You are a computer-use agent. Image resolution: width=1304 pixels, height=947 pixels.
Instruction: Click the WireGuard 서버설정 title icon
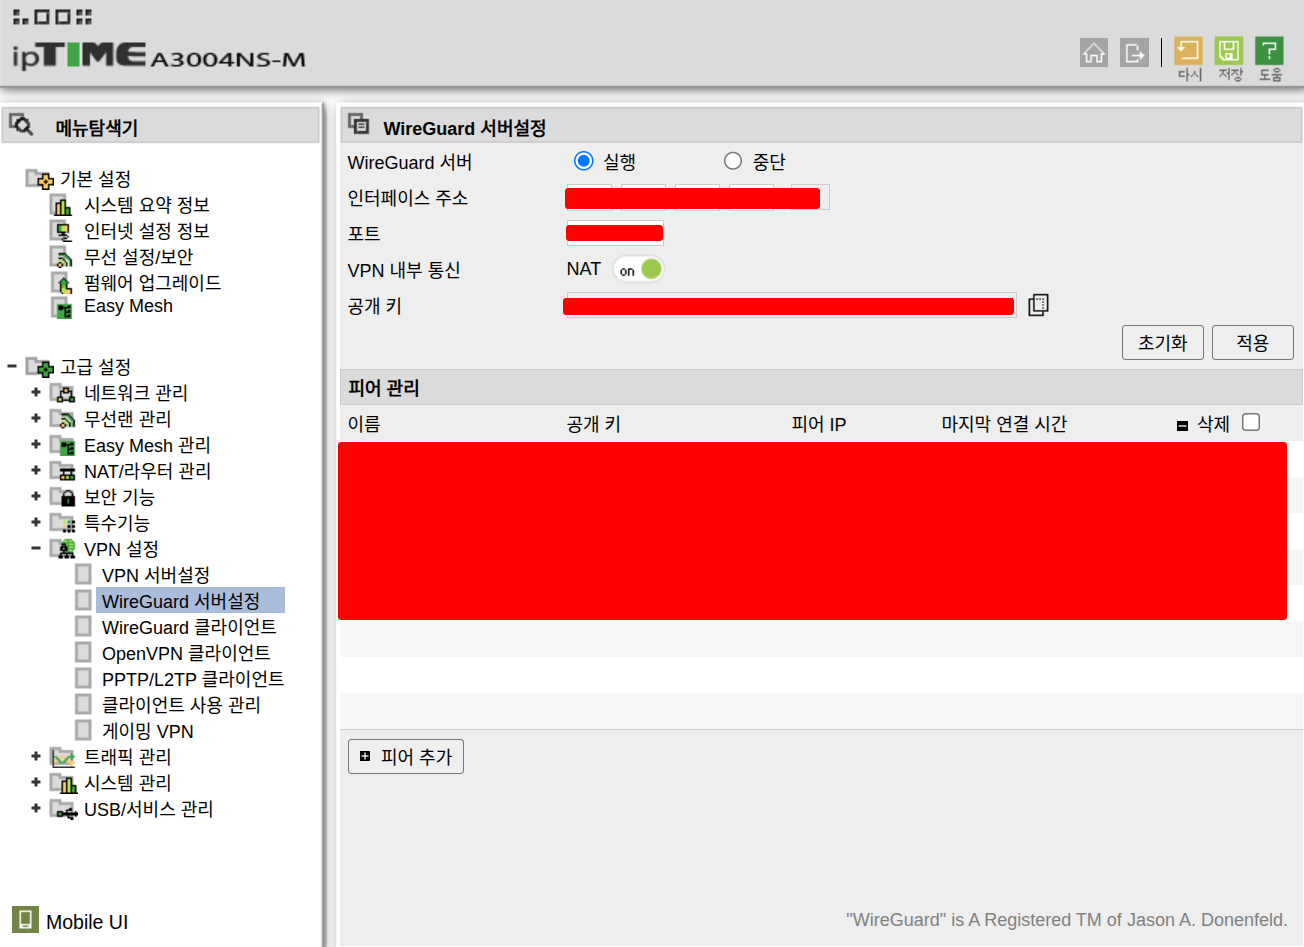358,124
